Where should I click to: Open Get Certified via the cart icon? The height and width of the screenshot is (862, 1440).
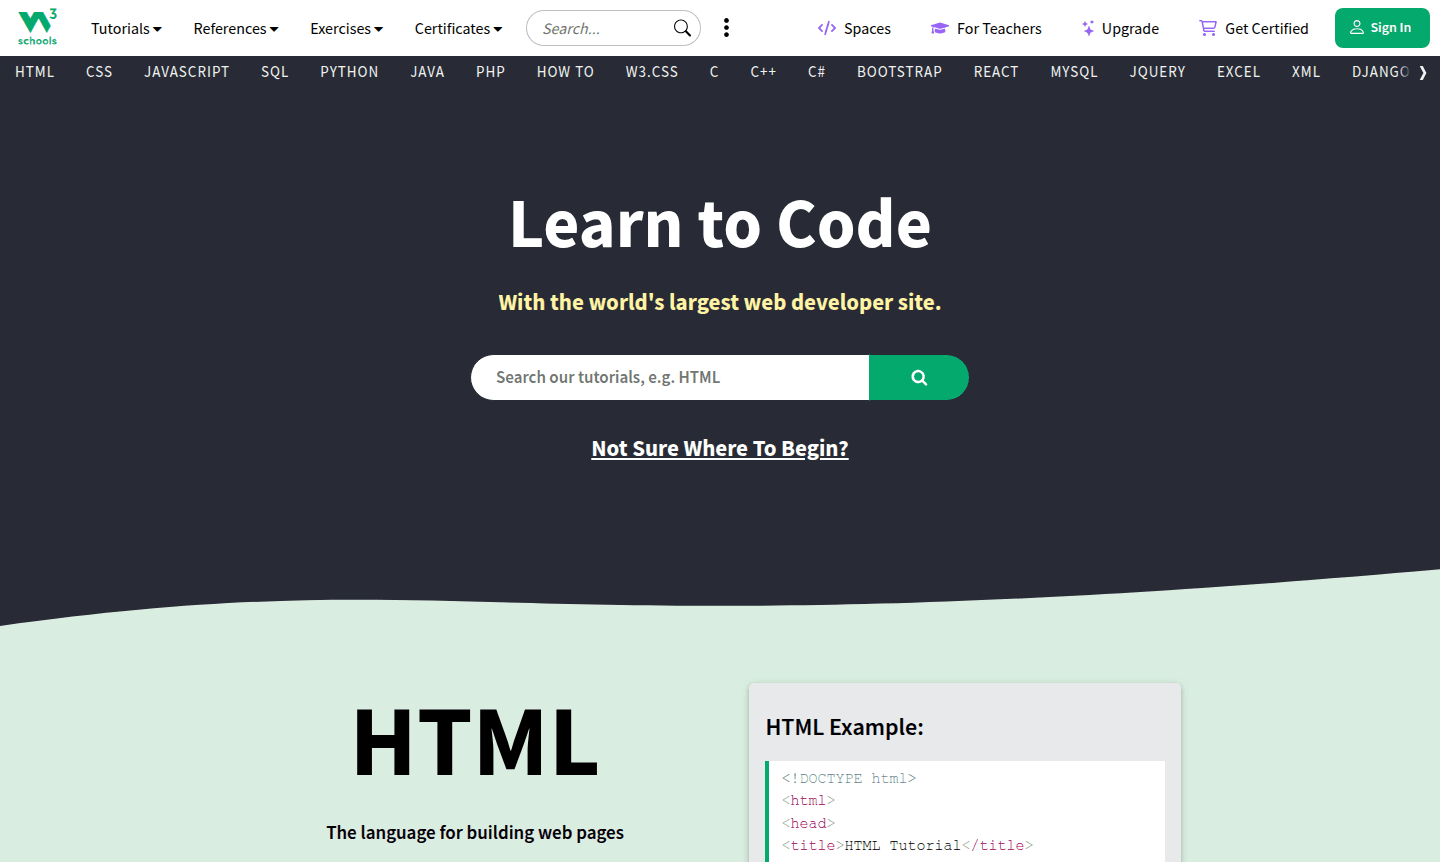(x=1207, y=28)
